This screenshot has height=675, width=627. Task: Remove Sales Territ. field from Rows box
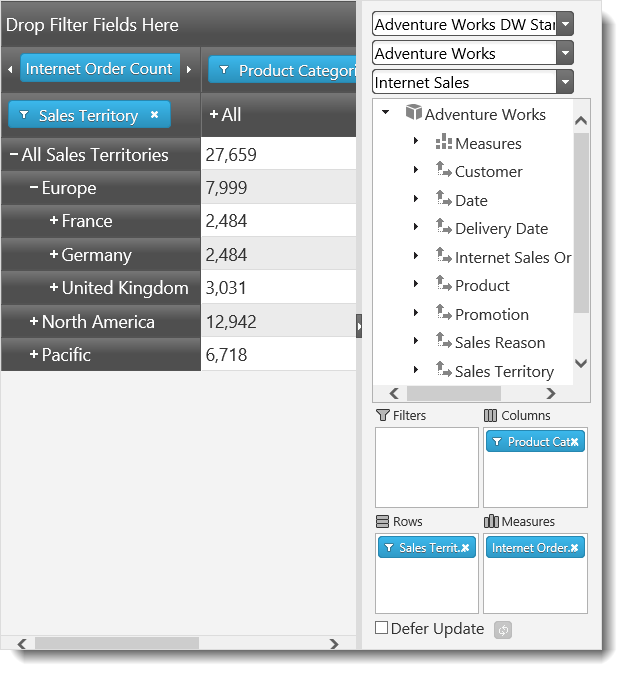(x=466, y=548)
